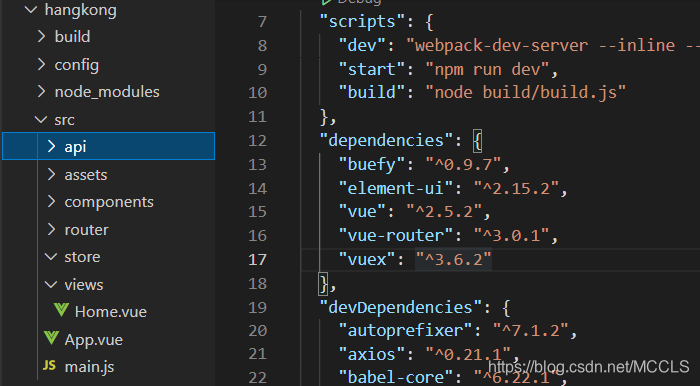Click line number 12 in the gutter
The width and height of the screenshot is (700, 386).
(x=258, y=141)
